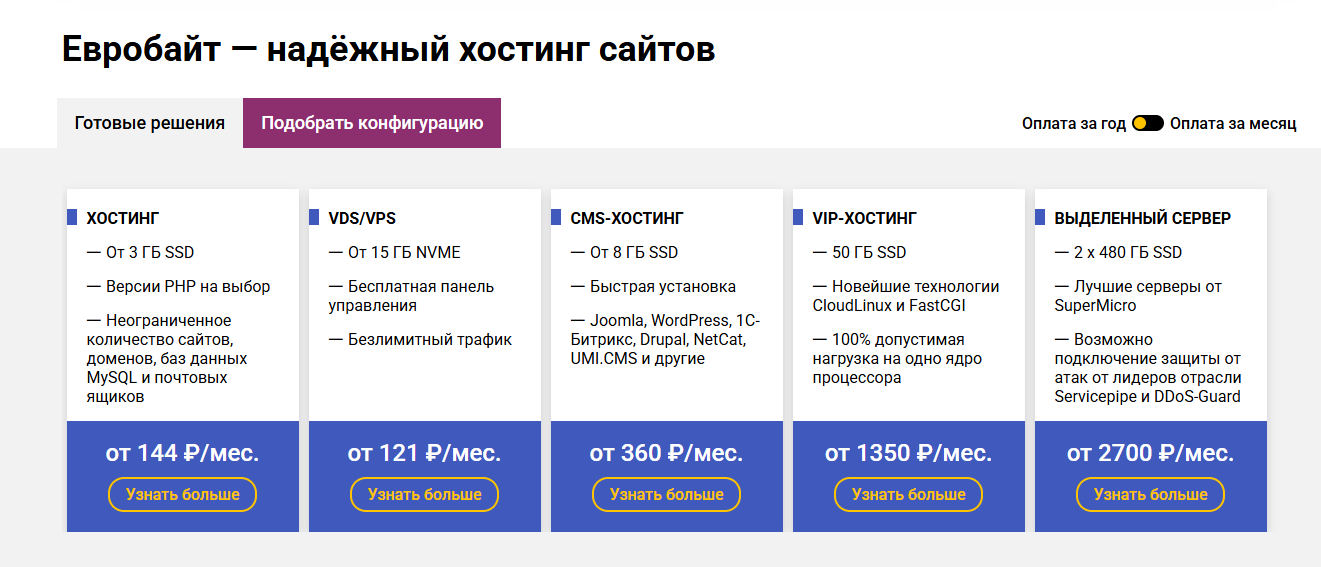The width and height of the screenshot is (1321, 567).
Task: Open the VIP-ХОСТИНГ card heading
Action: tap(865, 218)
